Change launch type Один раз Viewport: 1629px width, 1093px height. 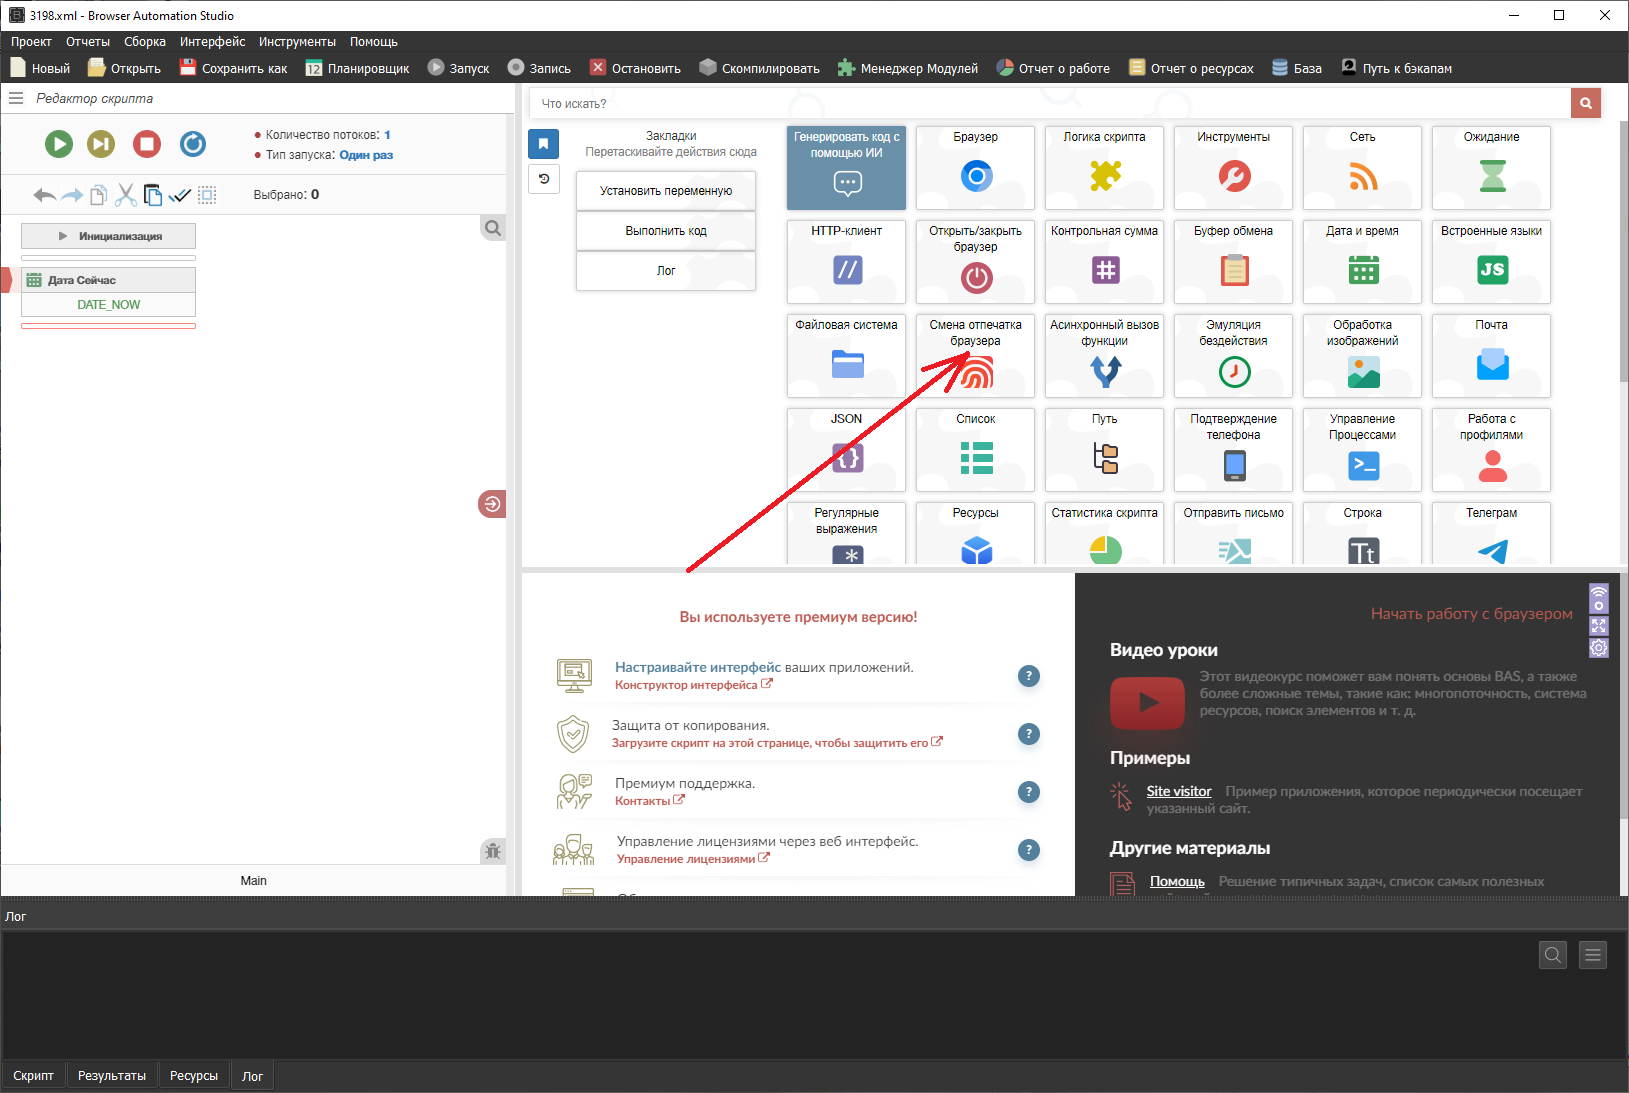tap(366, 155)
